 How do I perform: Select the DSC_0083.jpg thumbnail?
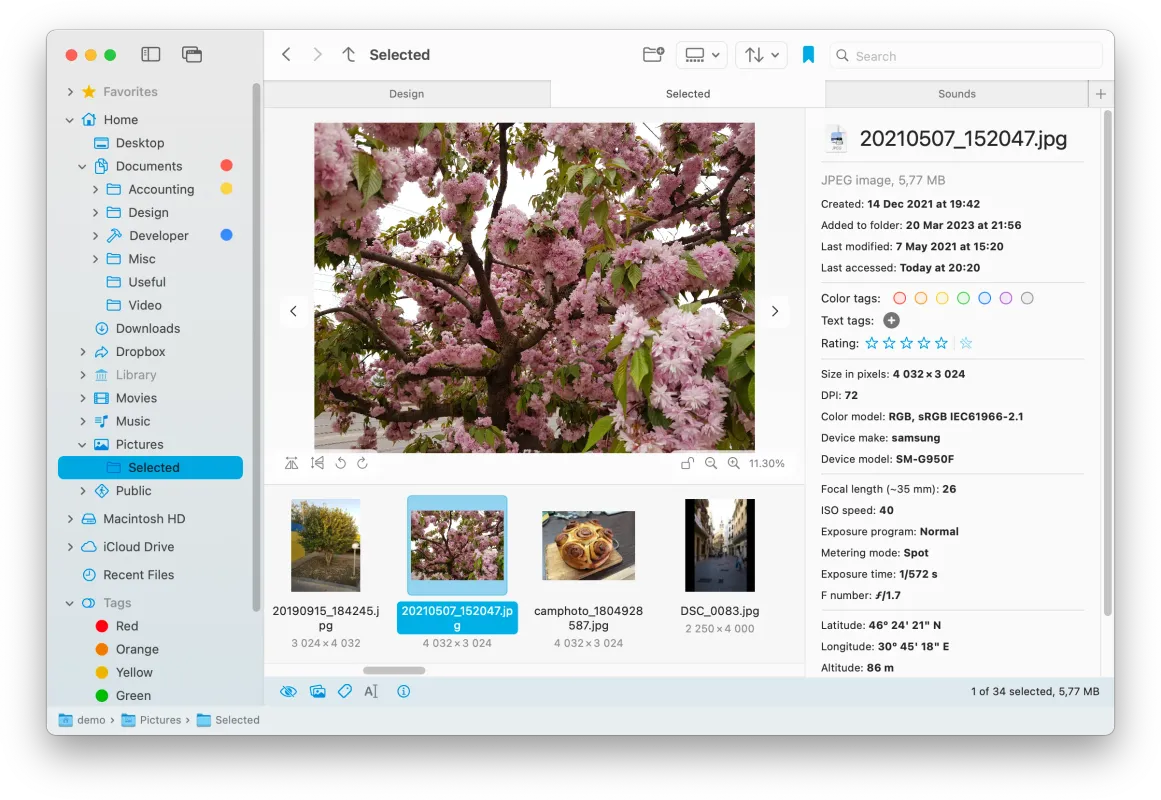pyautogui.click(x=719, y=545)
